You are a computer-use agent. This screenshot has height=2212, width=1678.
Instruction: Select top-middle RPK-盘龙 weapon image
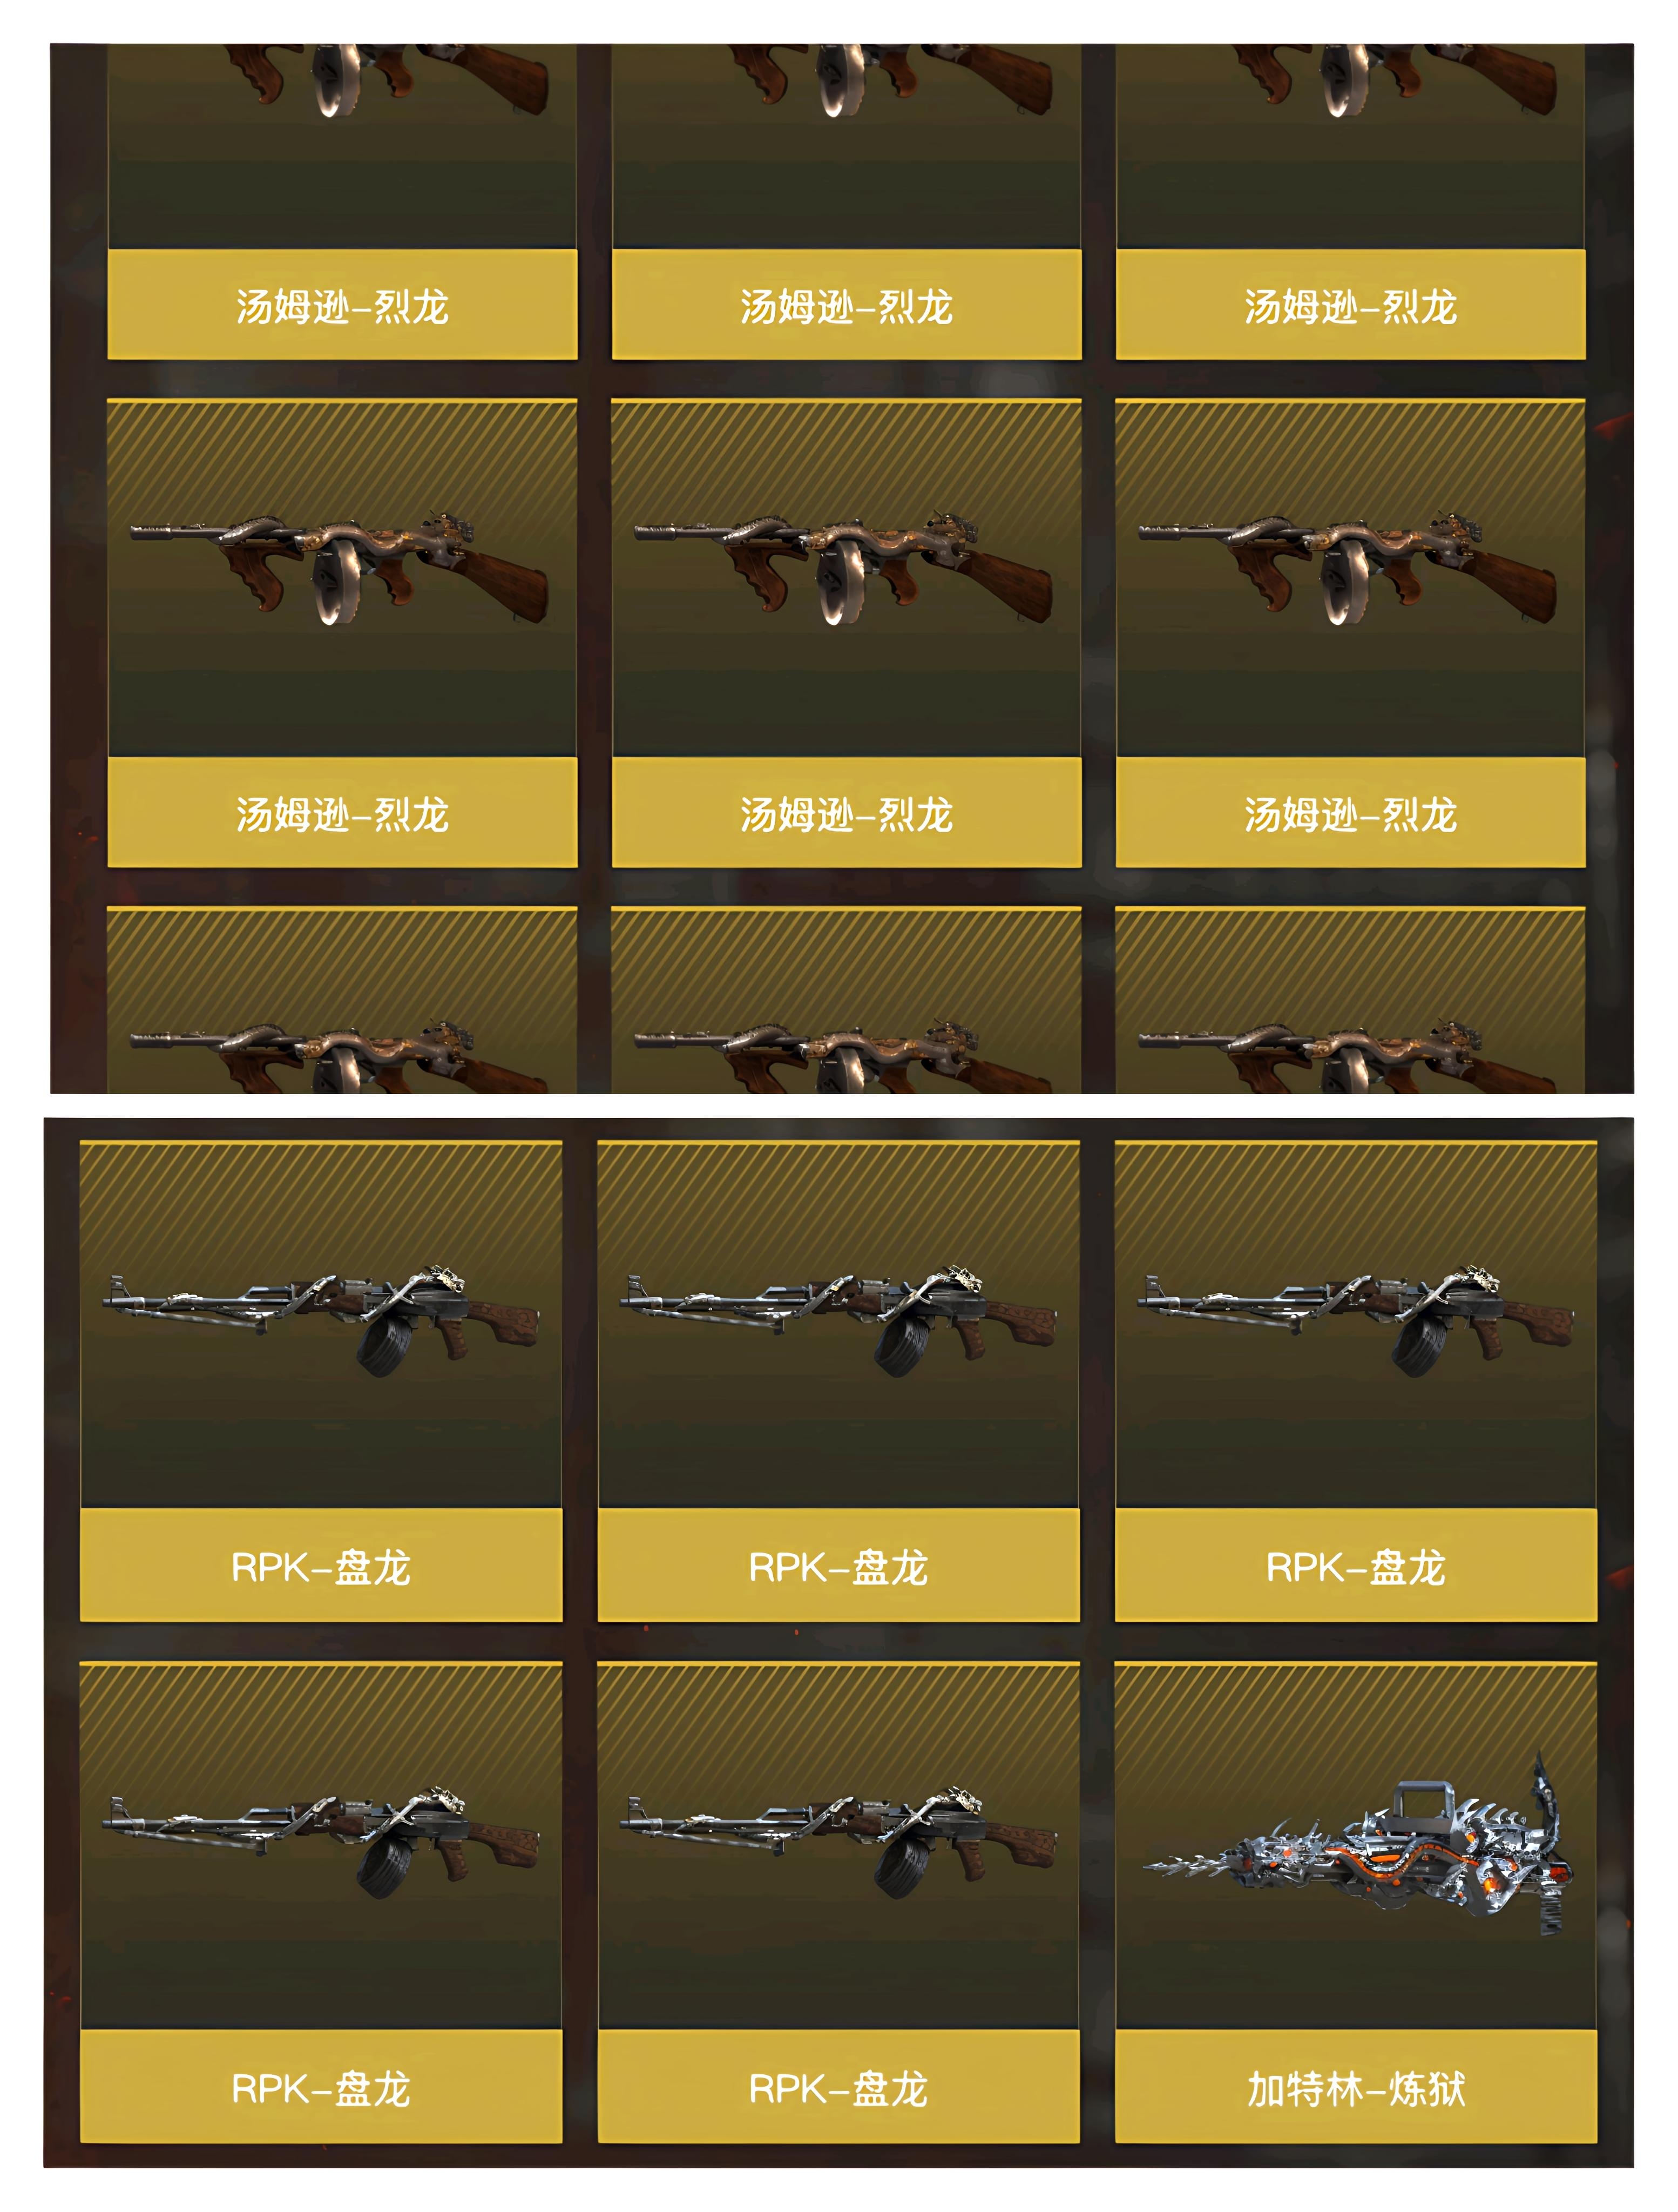838,1324
